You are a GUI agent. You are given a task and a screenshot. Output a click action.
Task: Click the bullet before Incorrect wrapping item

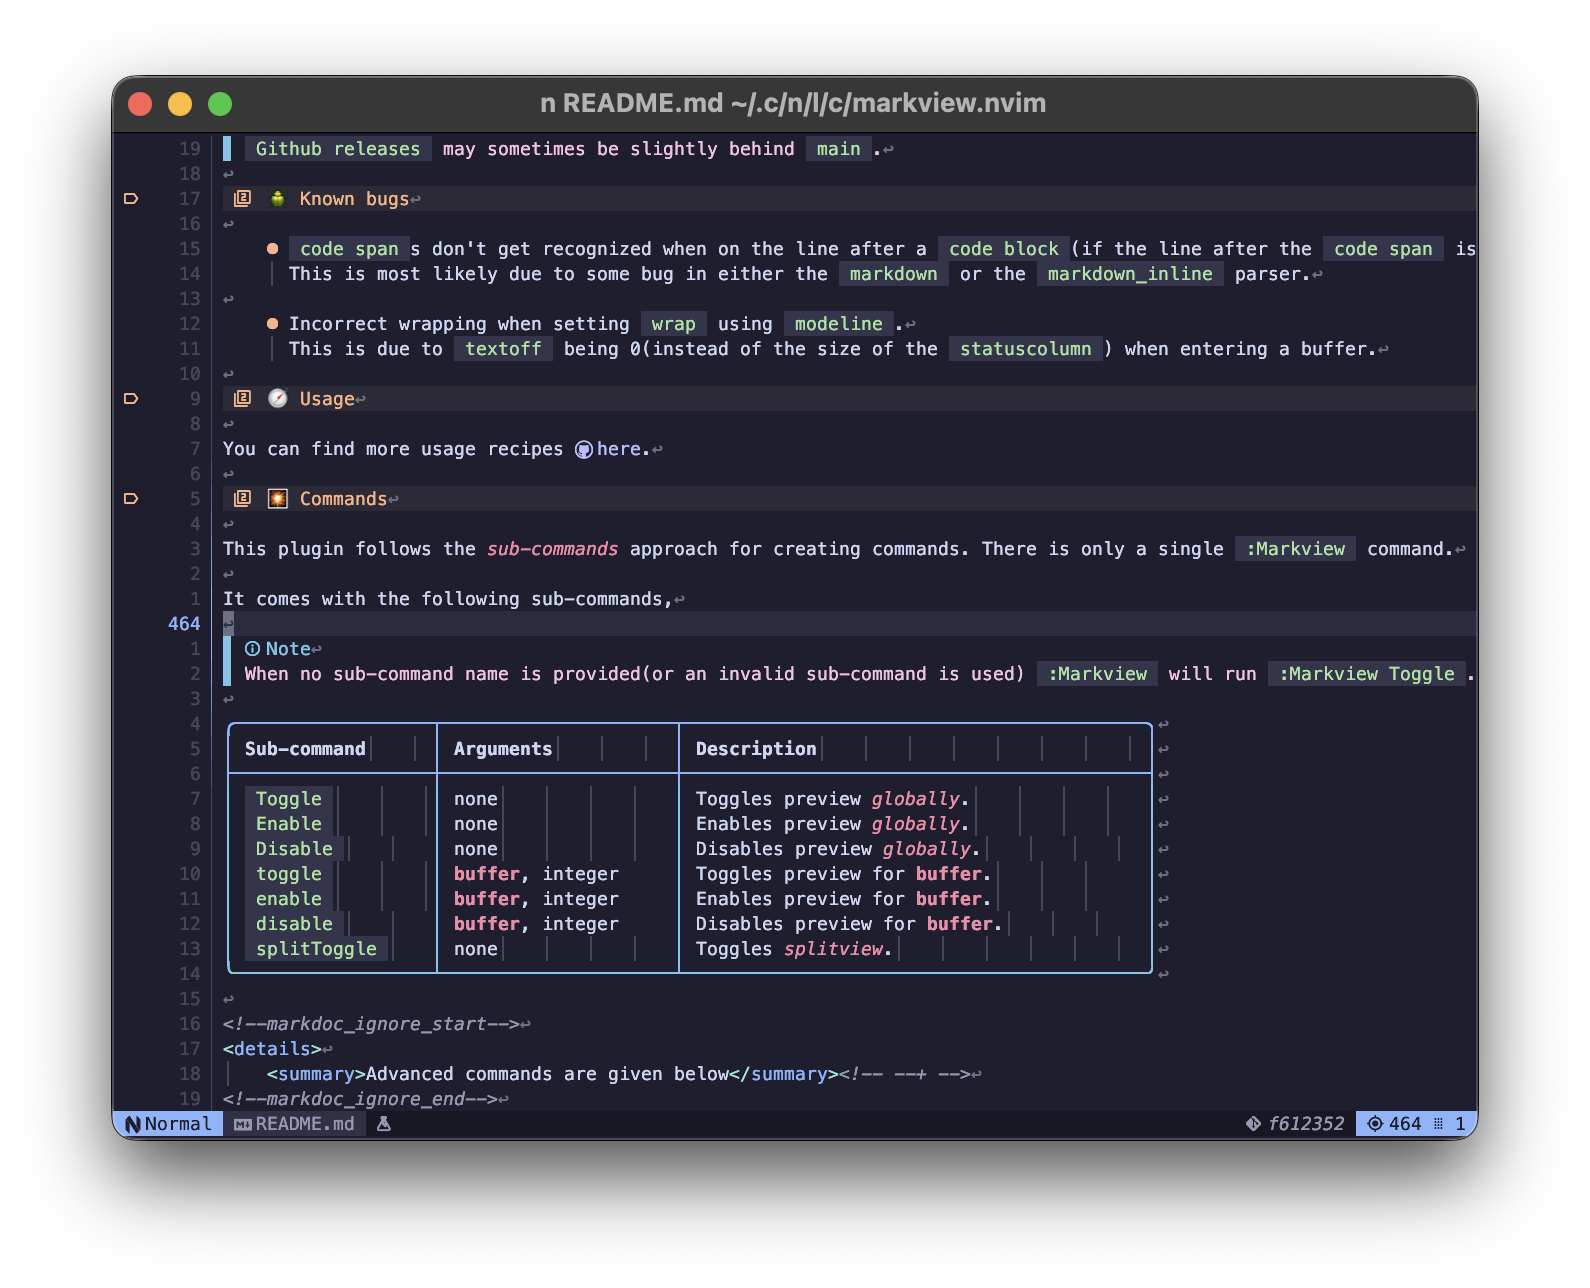point(272,324)
